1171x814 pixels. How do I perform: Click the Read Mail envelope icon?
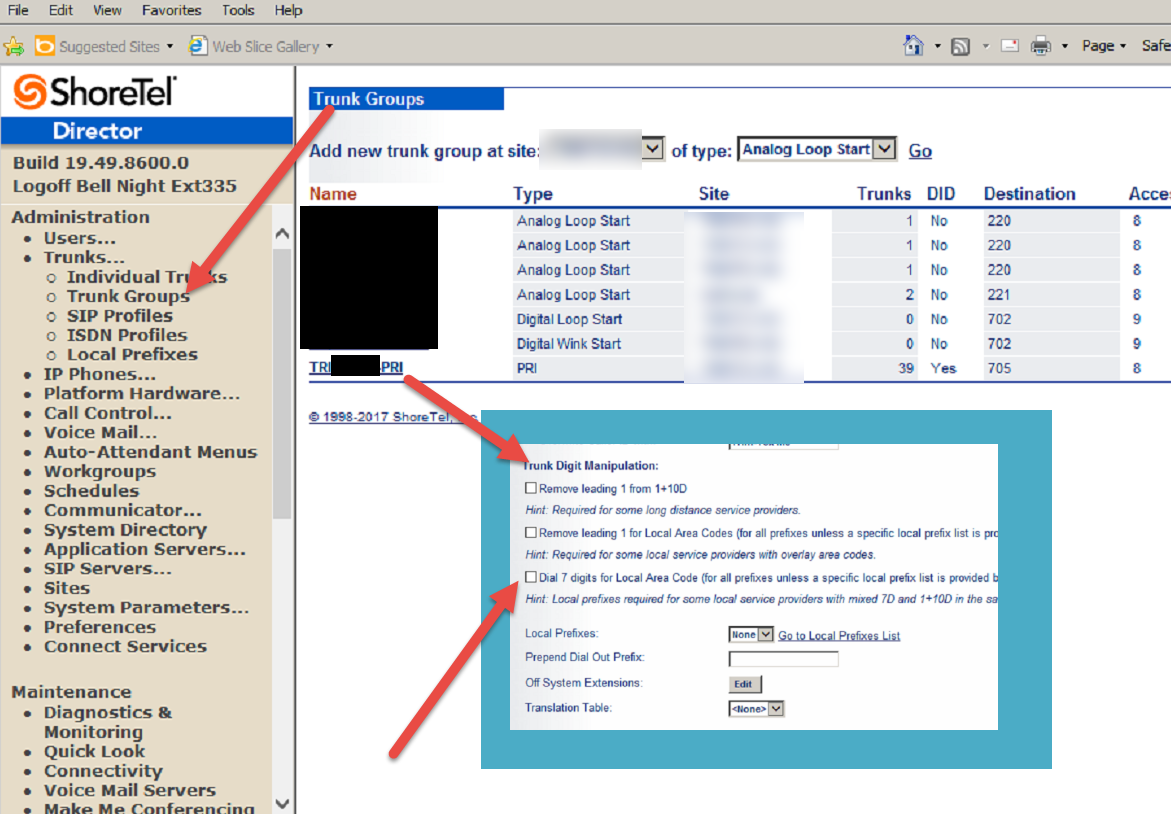[1010, 46]
